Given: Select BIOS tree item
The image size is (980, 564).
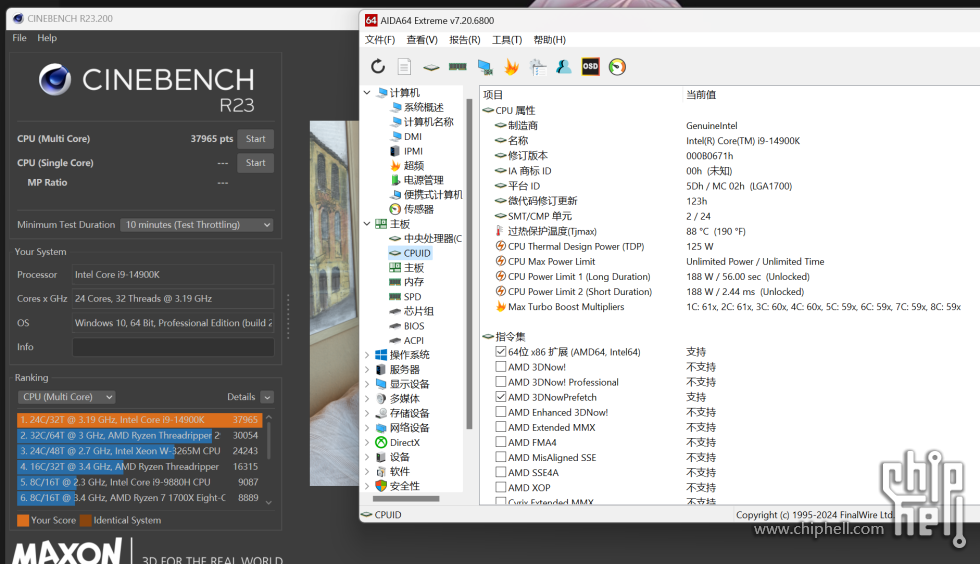Looking at the screenshot, I should click(x=414, y=326).
